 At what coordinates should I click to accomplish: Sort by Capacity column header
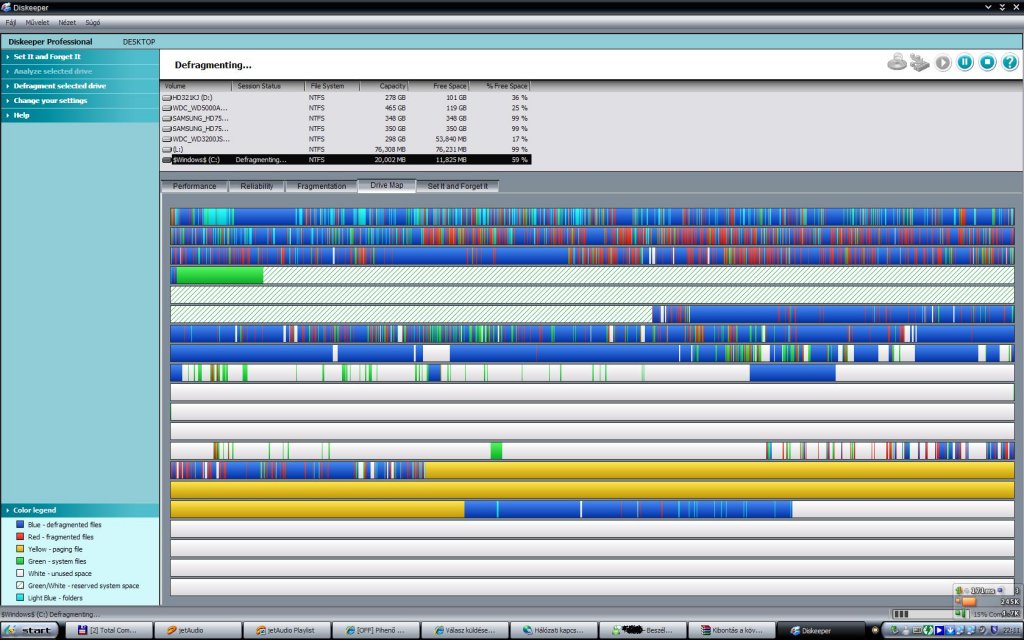pos(384,86)
